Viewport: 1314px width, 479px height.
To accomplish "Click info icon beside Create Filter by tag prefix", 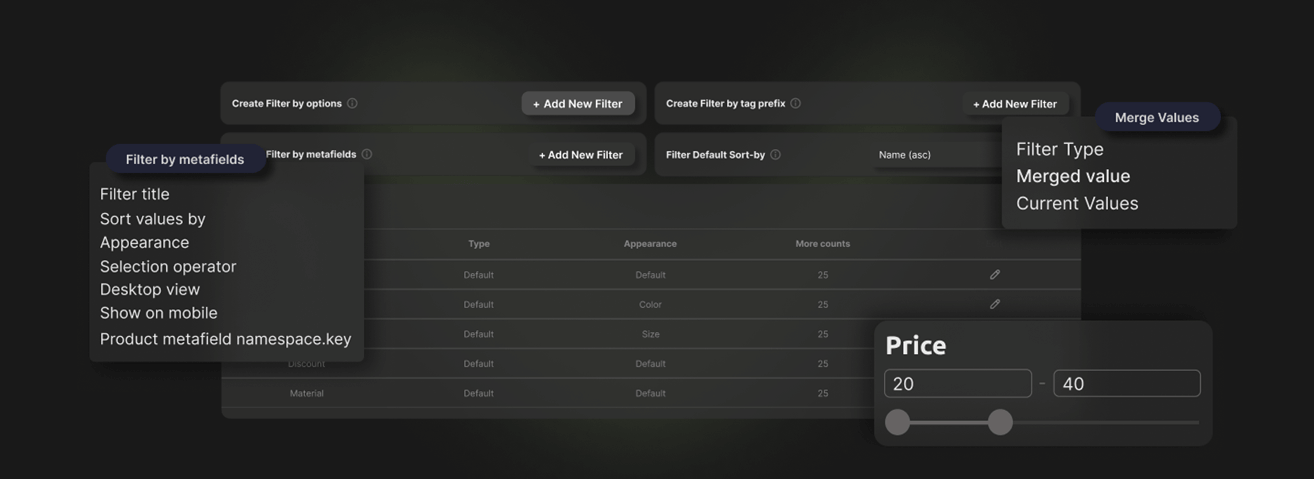I will 795,103.
